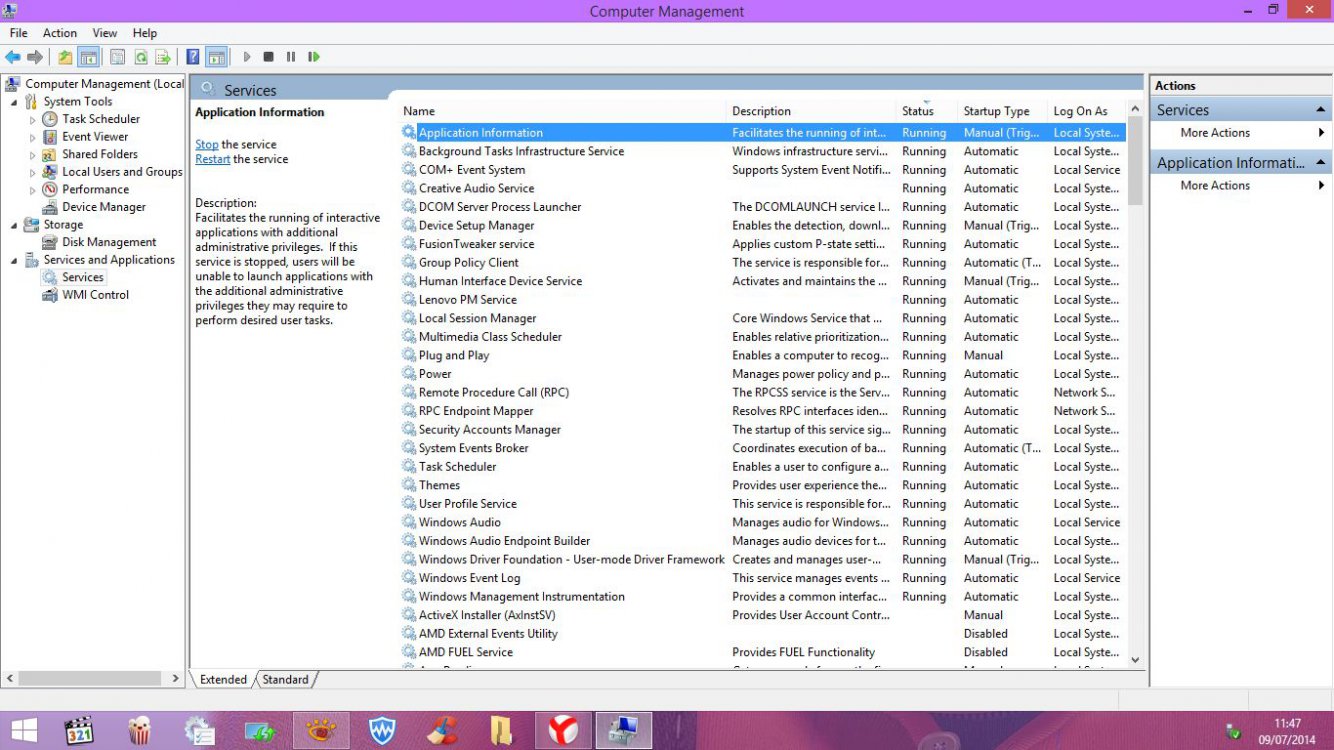
Task: Click the Refresh toolbar icon
Action: [141, 57]
